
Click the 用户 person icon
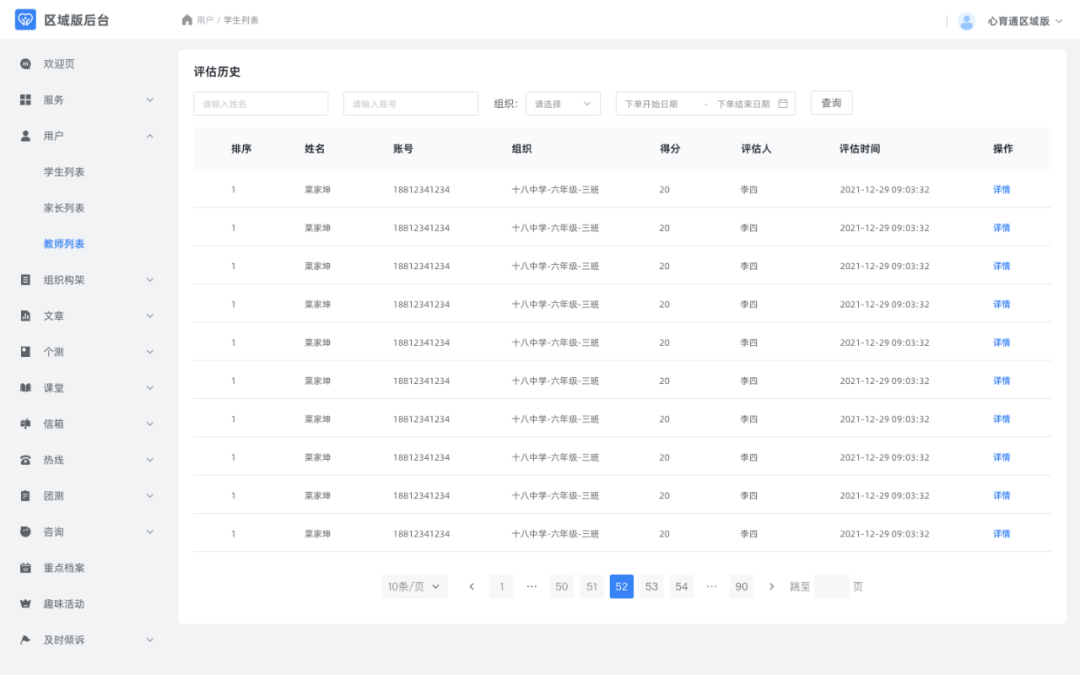[25, 136]
